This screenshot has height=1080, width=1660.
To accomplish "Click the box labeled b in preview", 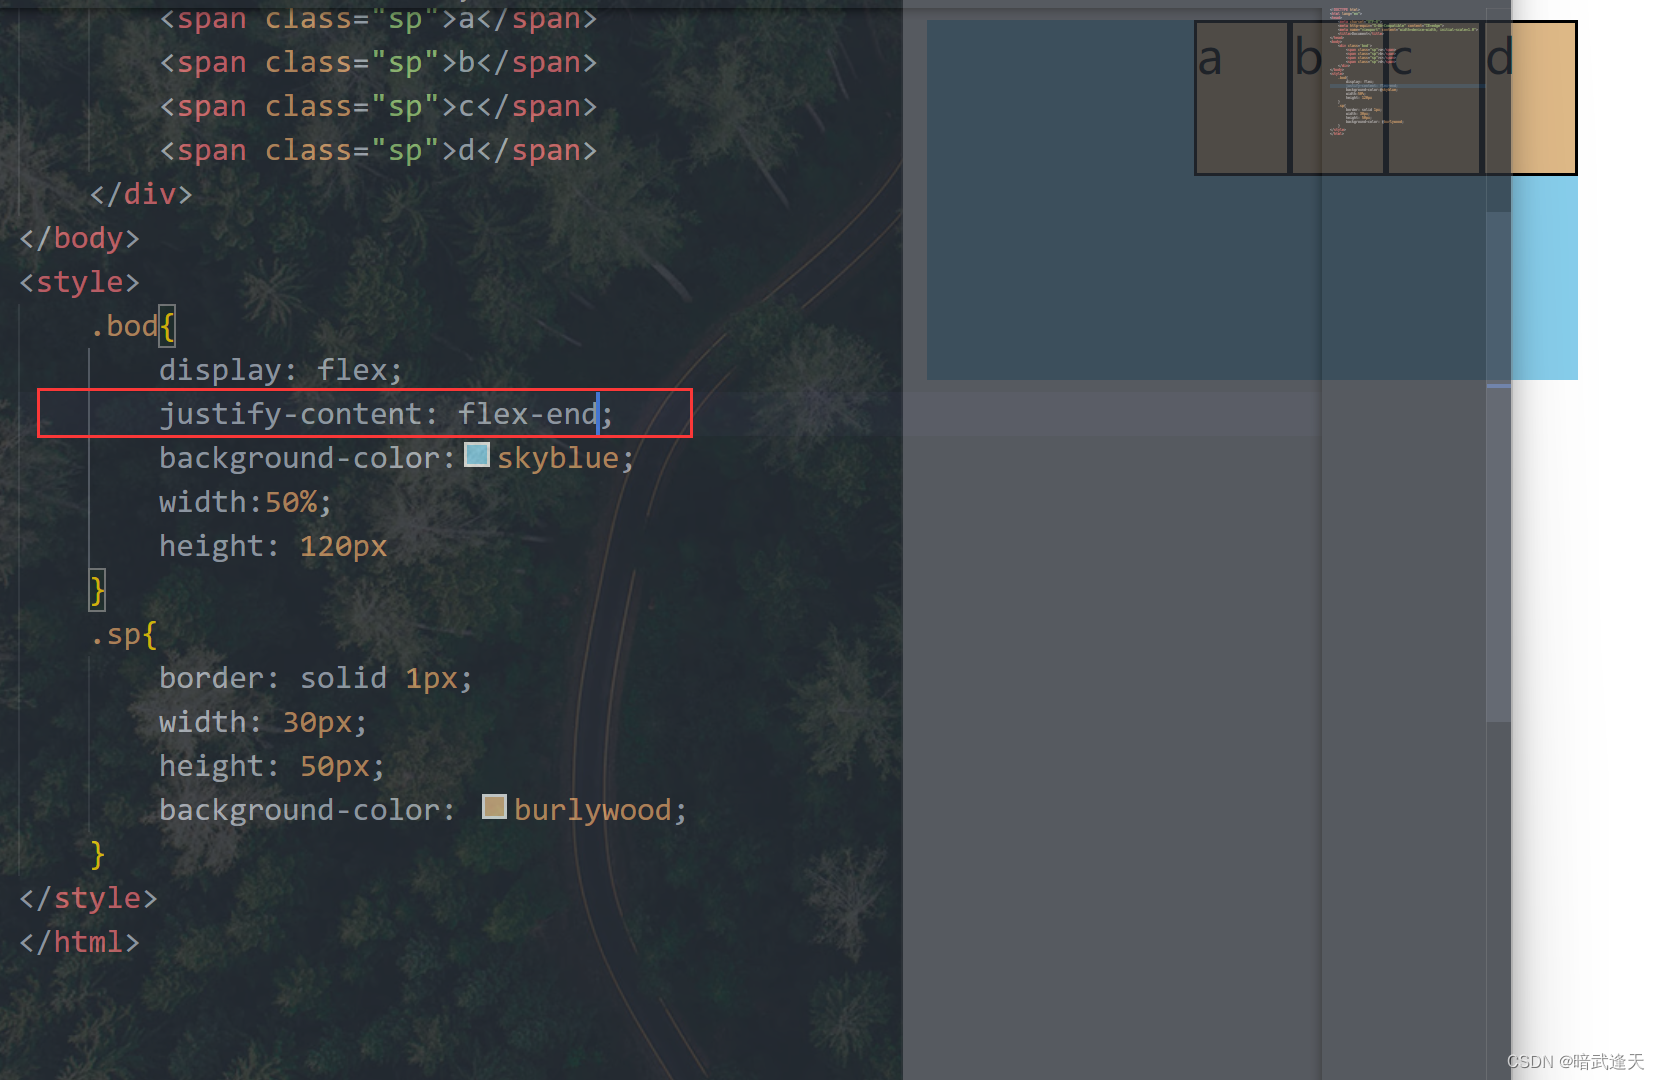I will pos(1338,98).
